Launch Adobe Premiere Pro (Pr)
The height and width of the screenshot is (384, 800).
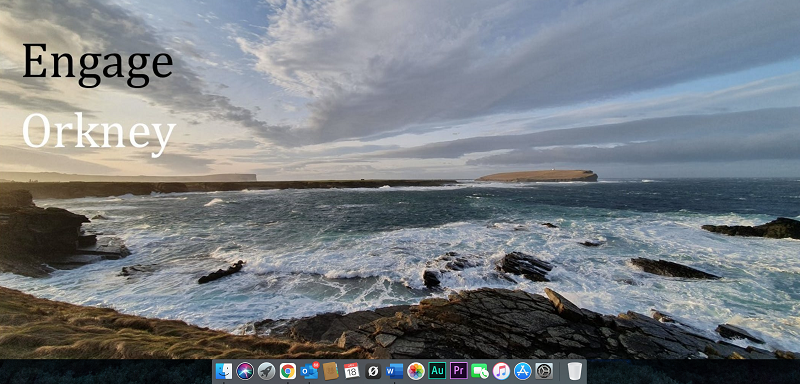click(459, 371)
